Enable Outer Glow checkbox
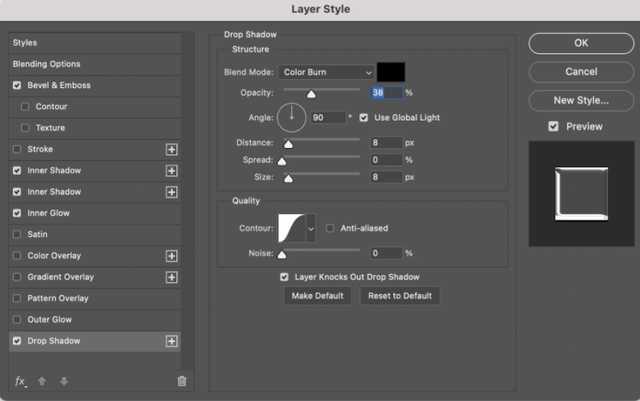This screenshot has height=401, width=640. (17, 319)
